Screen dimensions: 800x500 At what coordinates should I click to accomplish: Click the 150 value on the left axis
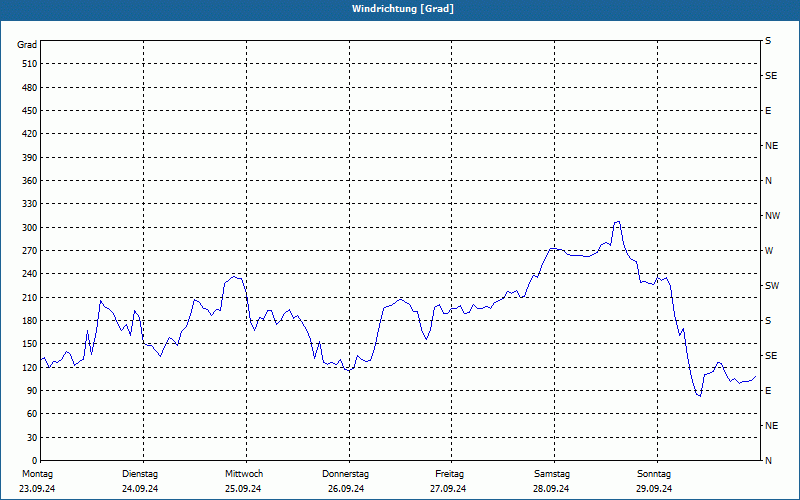pyautogui.click(x=30, y=343)
